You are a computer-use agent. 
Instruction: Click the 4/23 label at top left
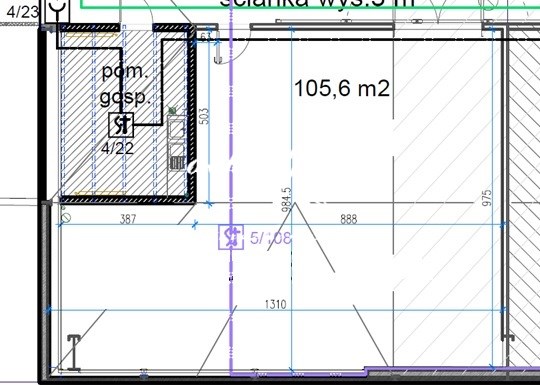coord(23,12)
